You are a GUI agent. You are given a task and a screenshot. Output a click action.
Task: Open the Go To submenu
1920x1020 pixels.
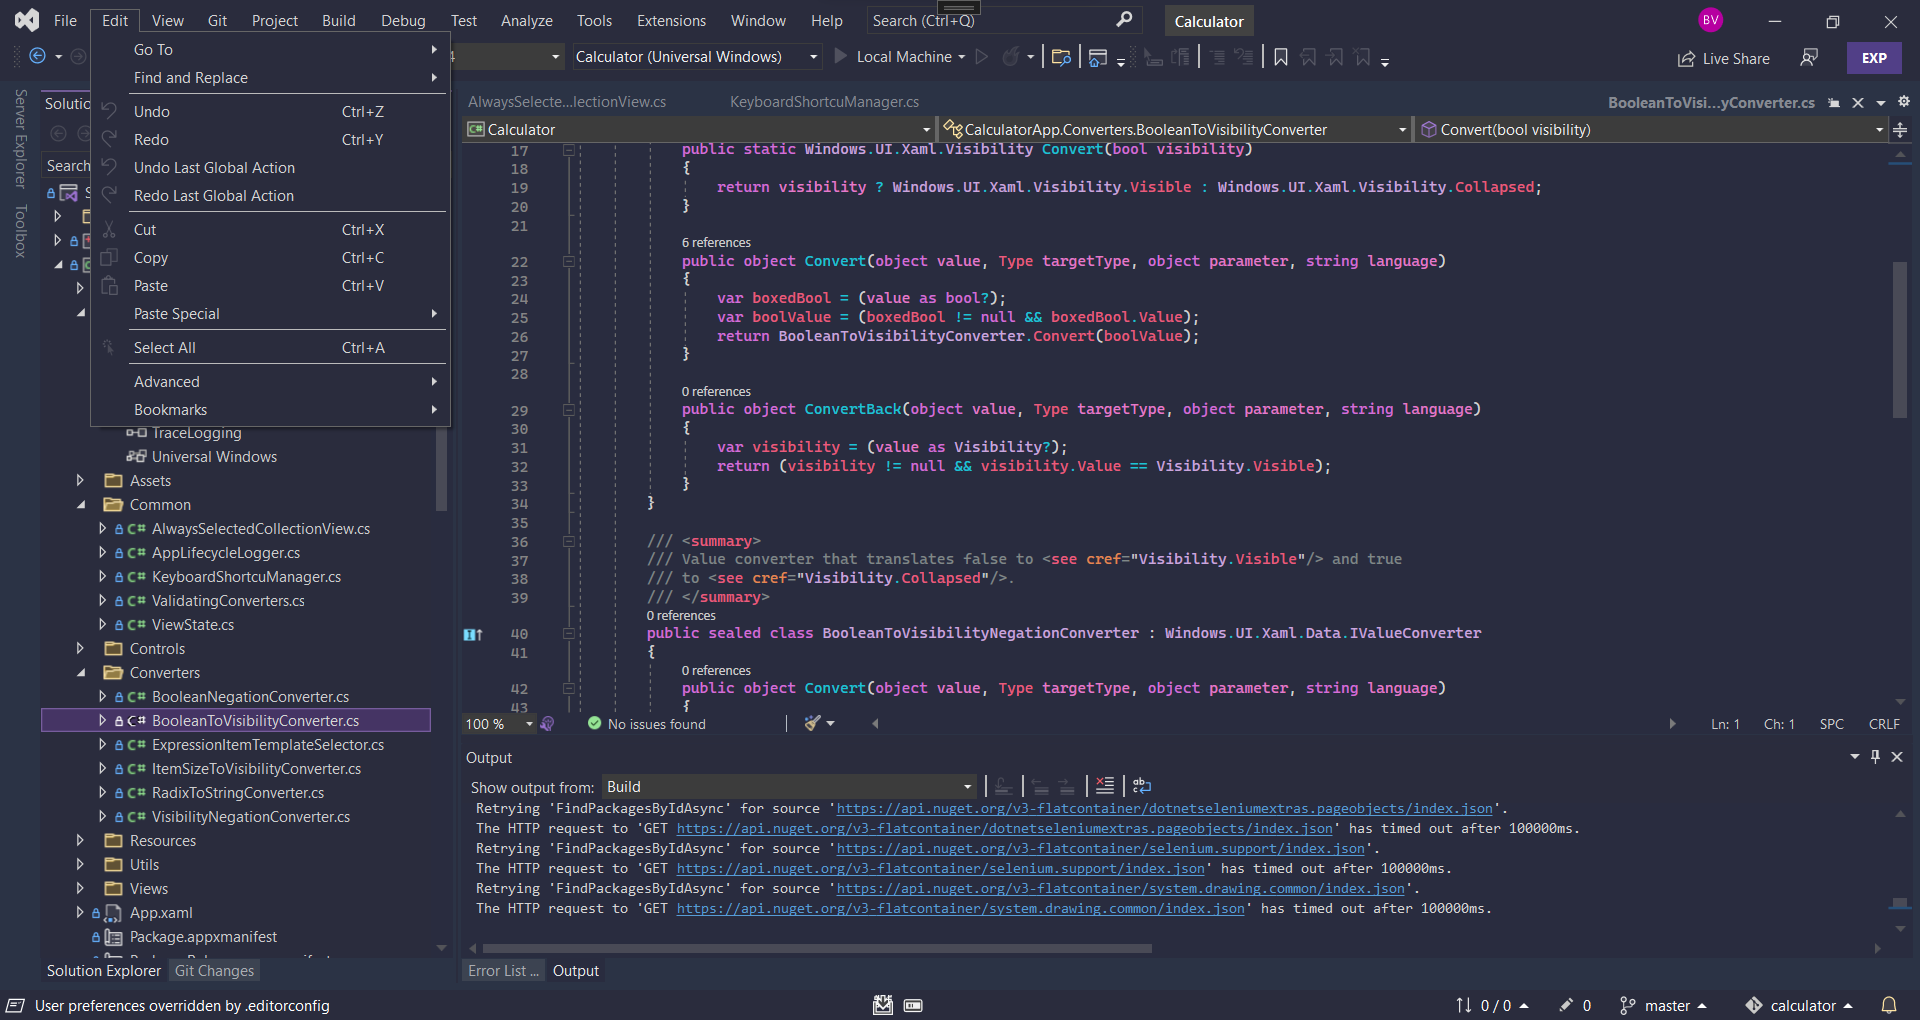(x=268, y=50)
